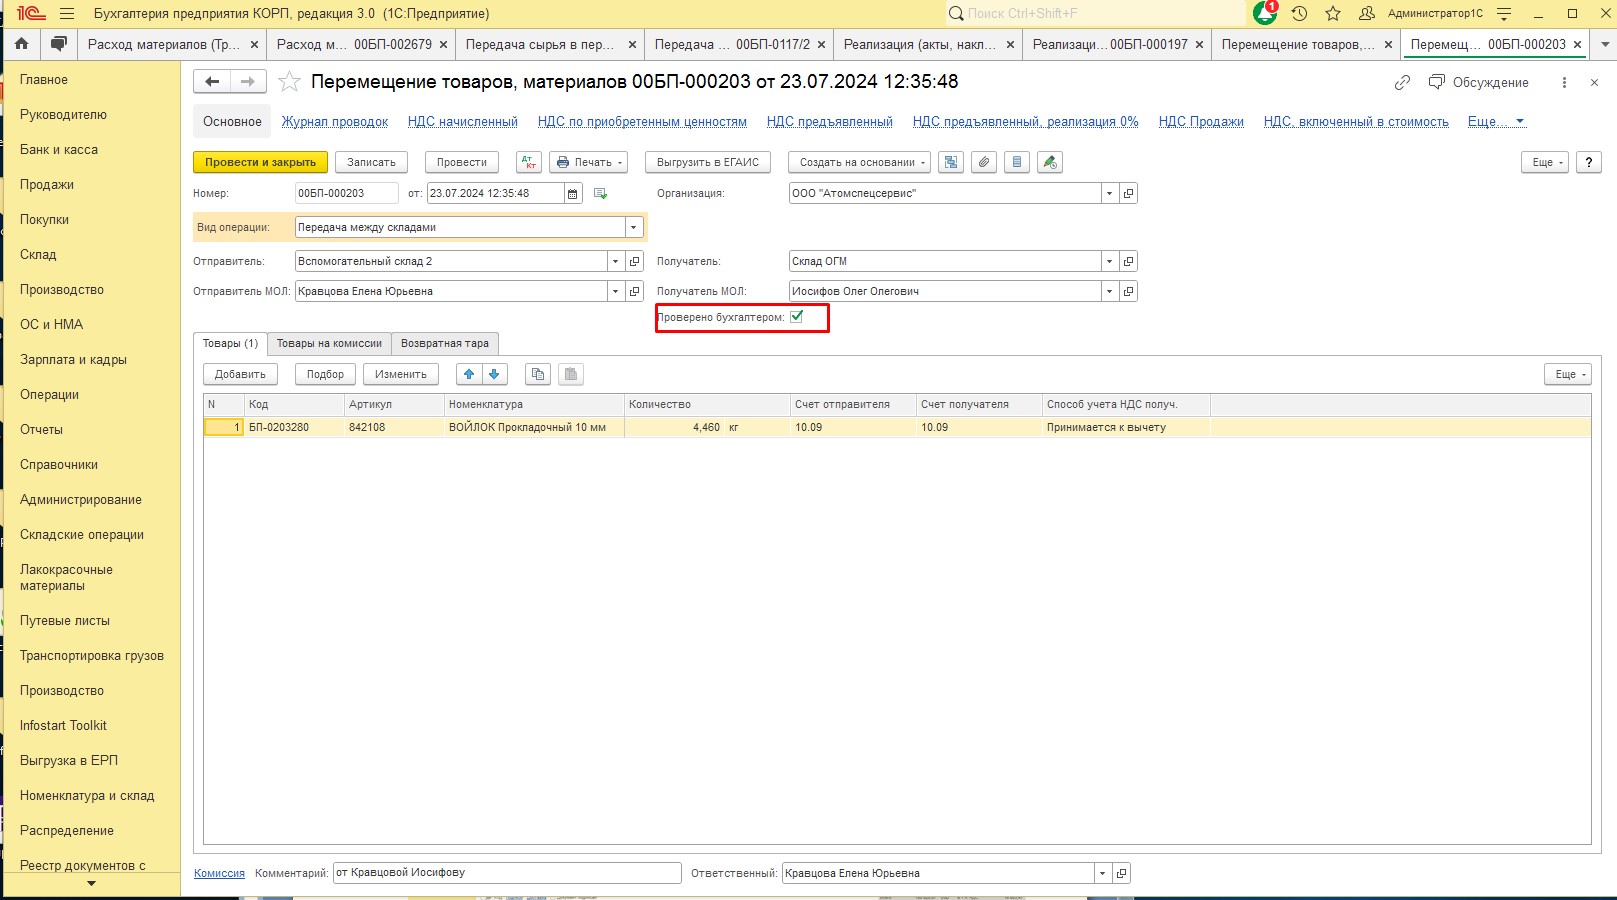The height and width of the screenshot is (900, 1617).
Task: Open Склад section in sidebar
Action: 38,254
